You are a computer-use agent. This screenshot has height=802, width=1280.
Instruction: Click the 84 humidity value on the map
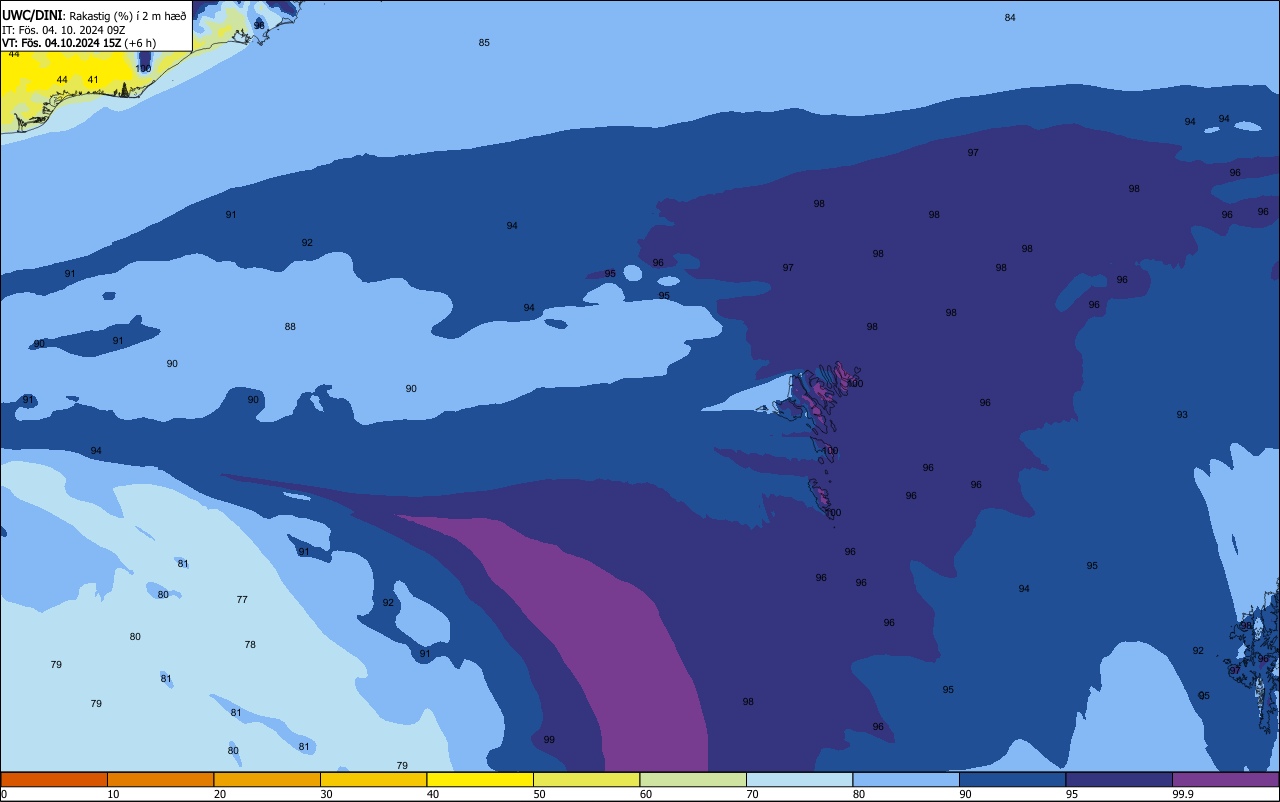point(1010,18)
